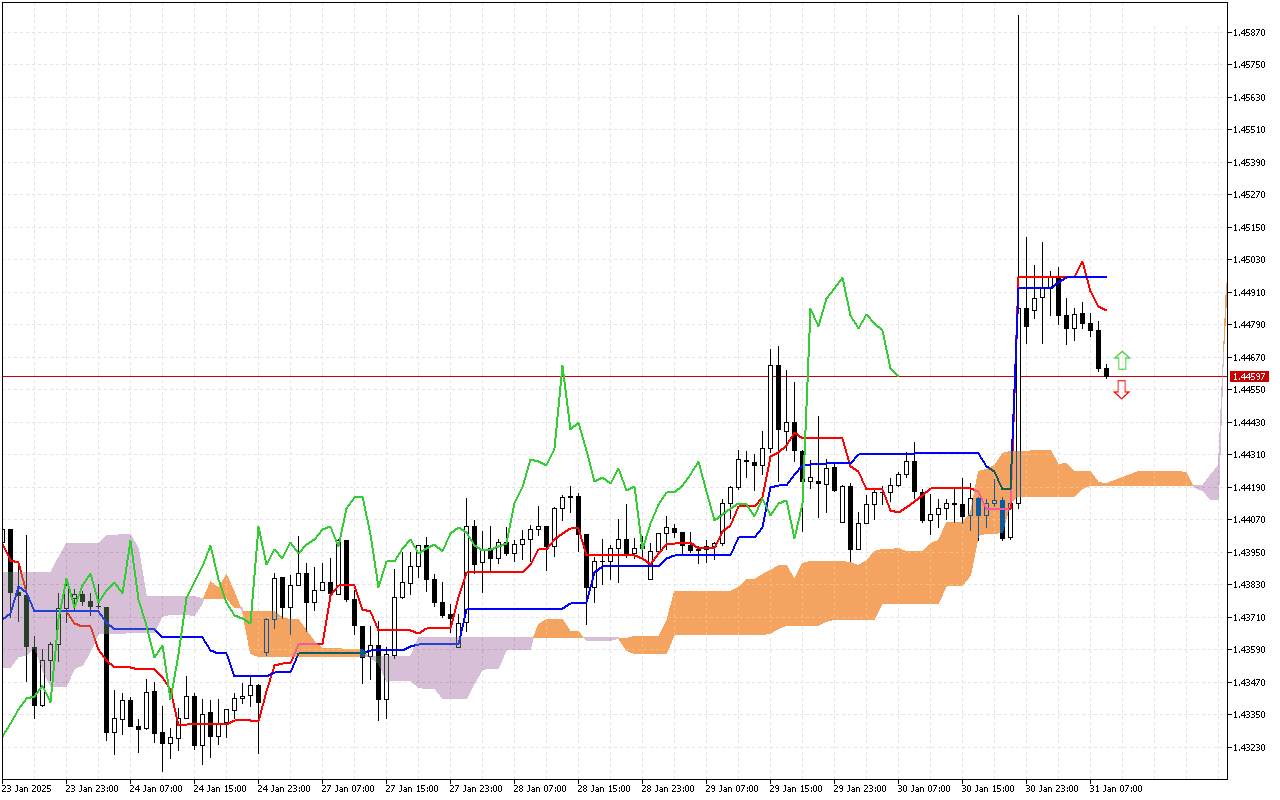Click the 1.44910 price scale value
This screenshot has height=800, width=1280.
click(1250, 293)
